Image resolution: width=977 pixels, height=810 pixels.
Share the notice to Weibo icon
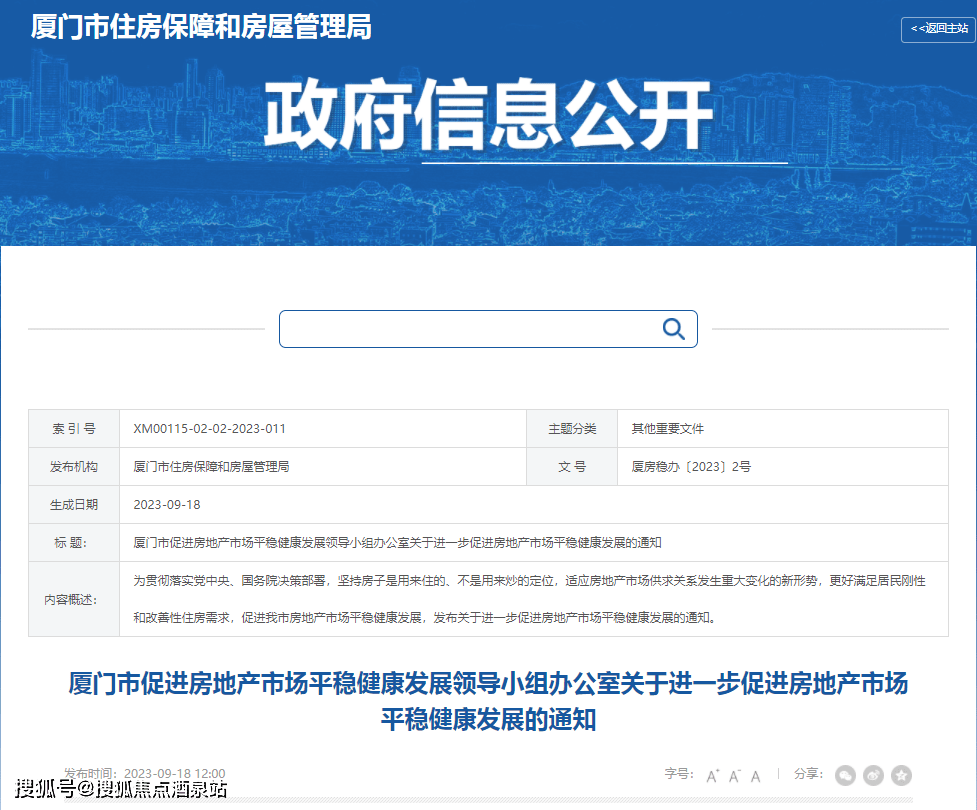pos(871,774)
